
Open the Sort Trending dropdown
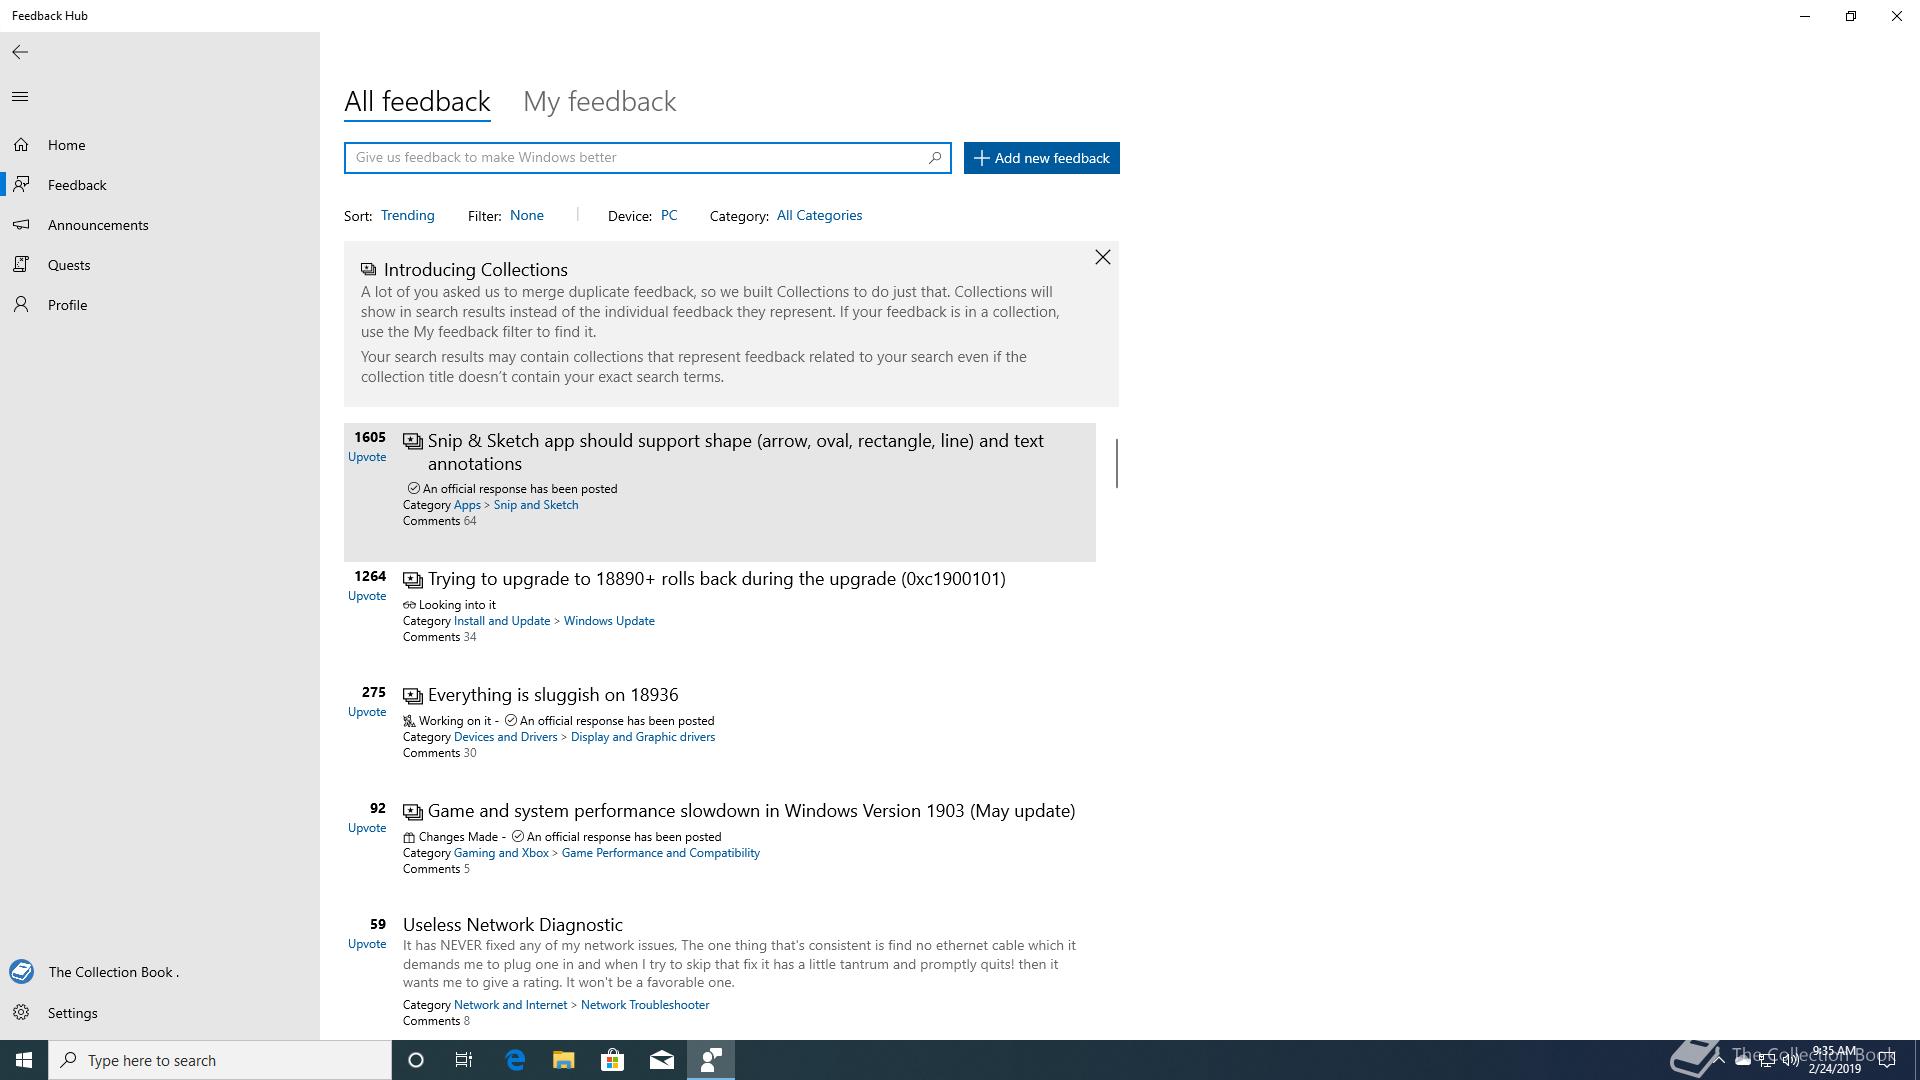pos(408,216)
